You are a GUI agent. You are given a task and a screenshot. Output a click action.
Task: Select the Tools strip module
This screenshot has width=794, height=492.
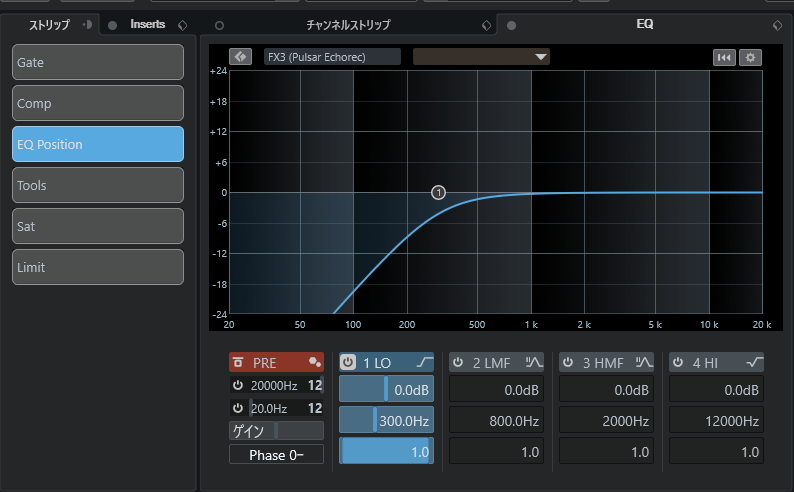pyautogui.click(x=98, y=185)
